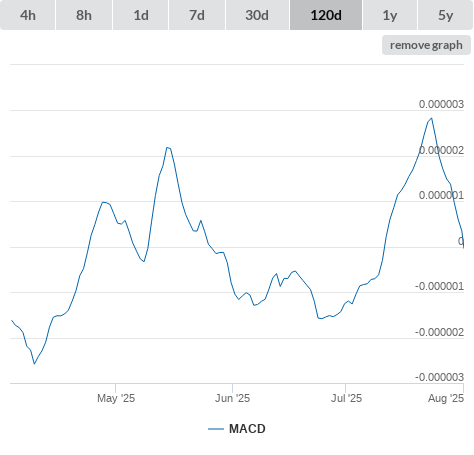Click the Aug '25 axis label

(446, 398)
